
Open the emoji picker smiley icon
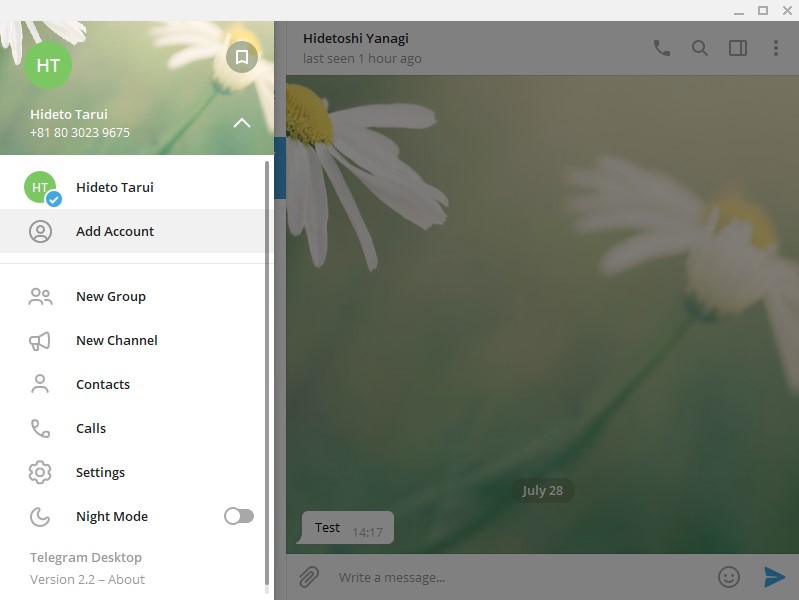[x=729, y=577]
